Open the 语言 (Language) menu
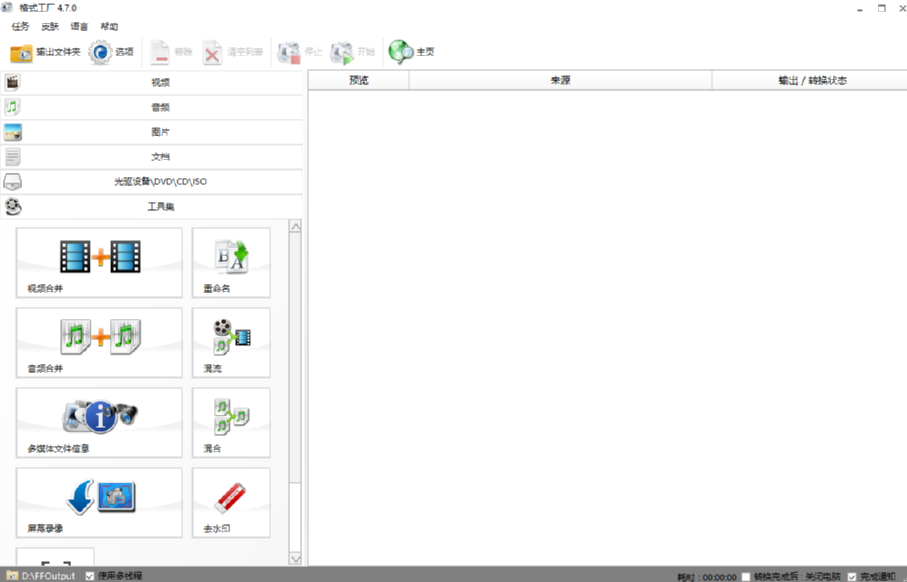This screenshot has width=907, height=582. point(79,27)
